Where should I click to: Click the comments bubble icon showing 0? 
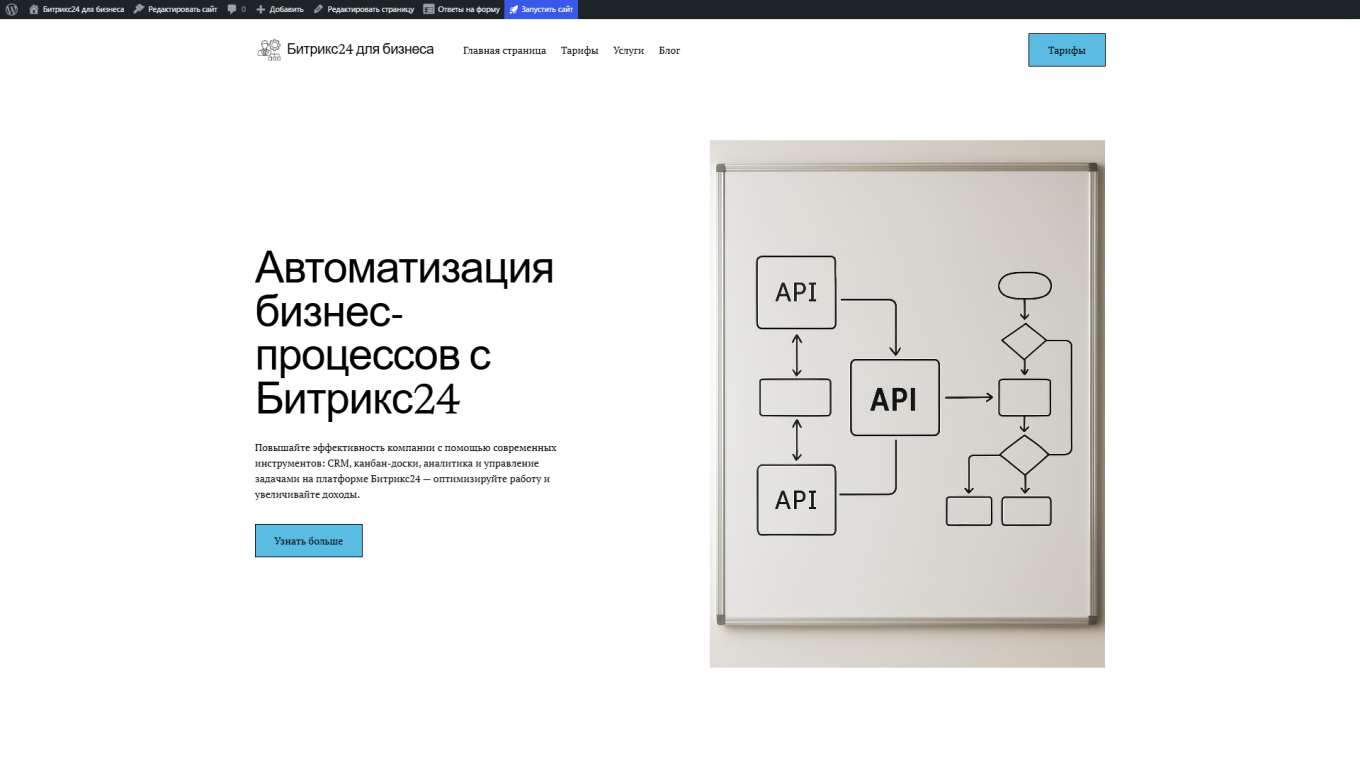[x=234, y=9]
